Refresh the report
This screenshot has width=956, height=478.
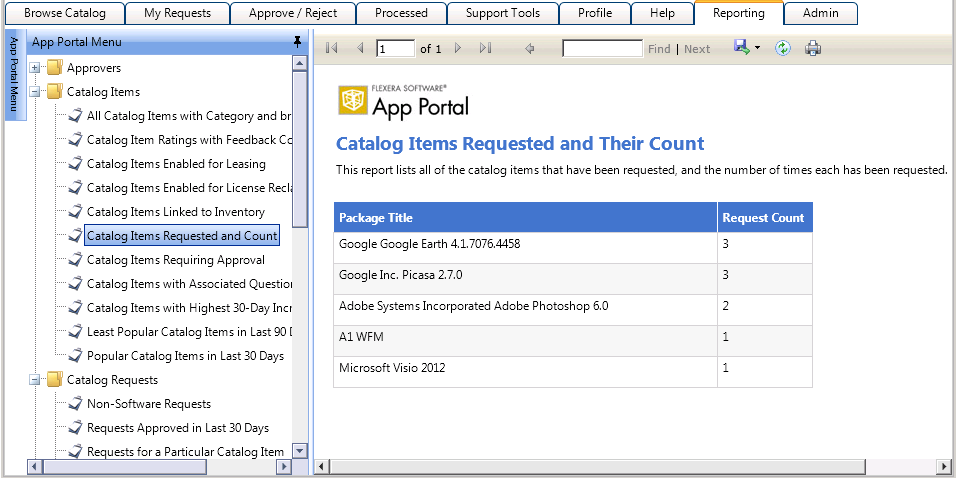point(783,48)
